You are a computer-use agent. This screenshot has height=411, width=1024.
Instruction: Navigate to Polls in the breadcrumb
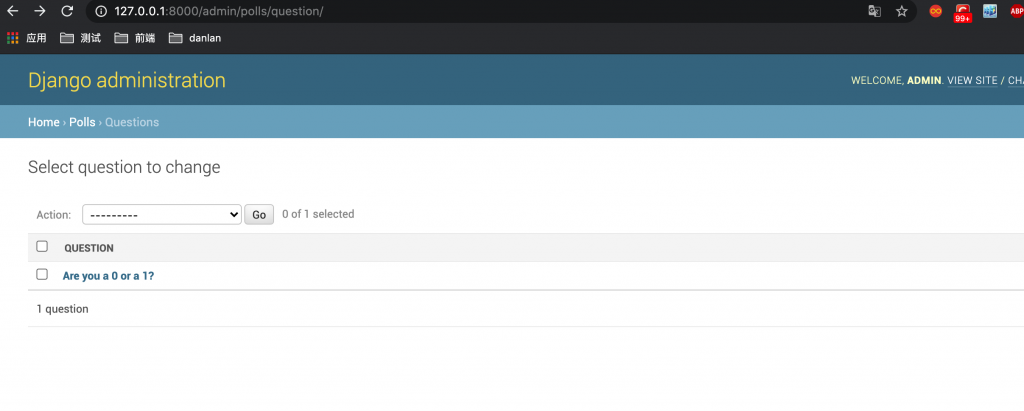pos(82,122)
